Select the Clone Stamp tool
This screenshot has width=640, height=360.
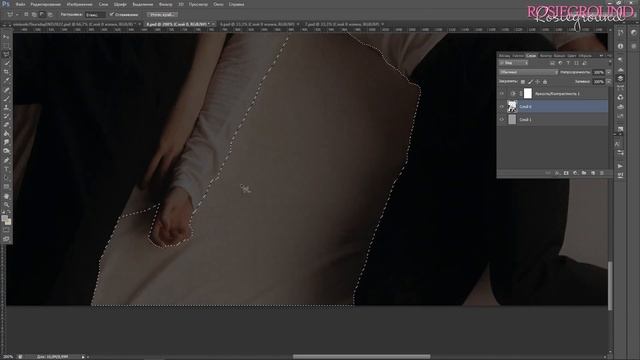point(6,107)
